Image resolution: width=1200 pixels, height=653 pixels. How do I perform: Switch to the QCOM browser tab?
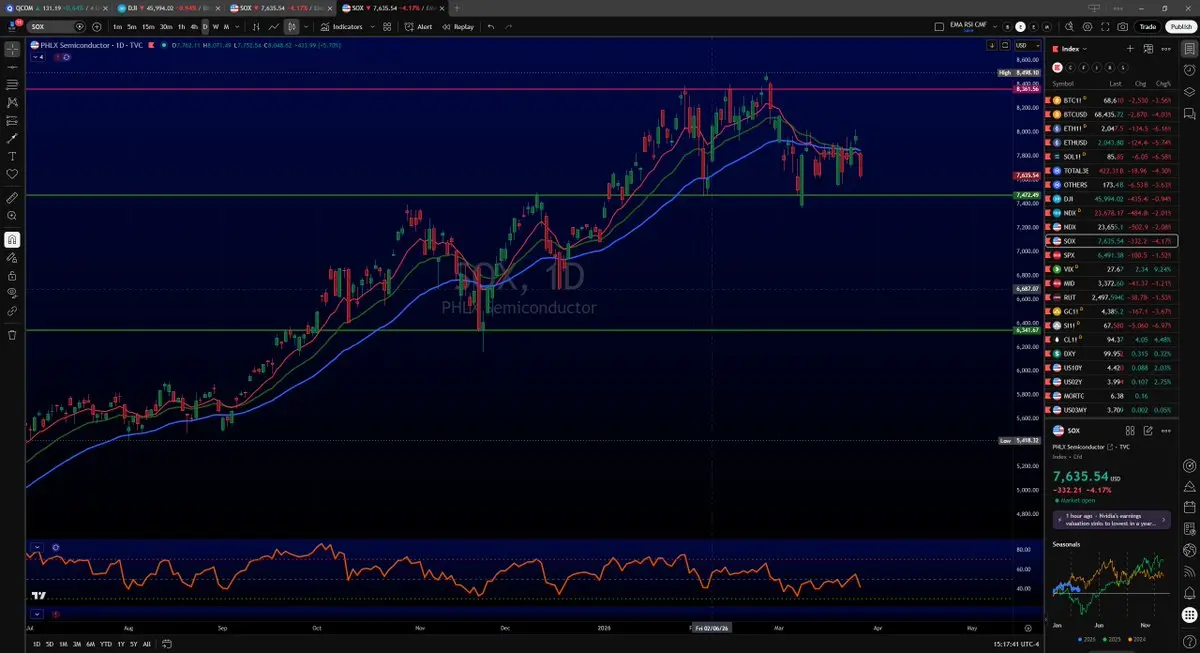(56, 7)
